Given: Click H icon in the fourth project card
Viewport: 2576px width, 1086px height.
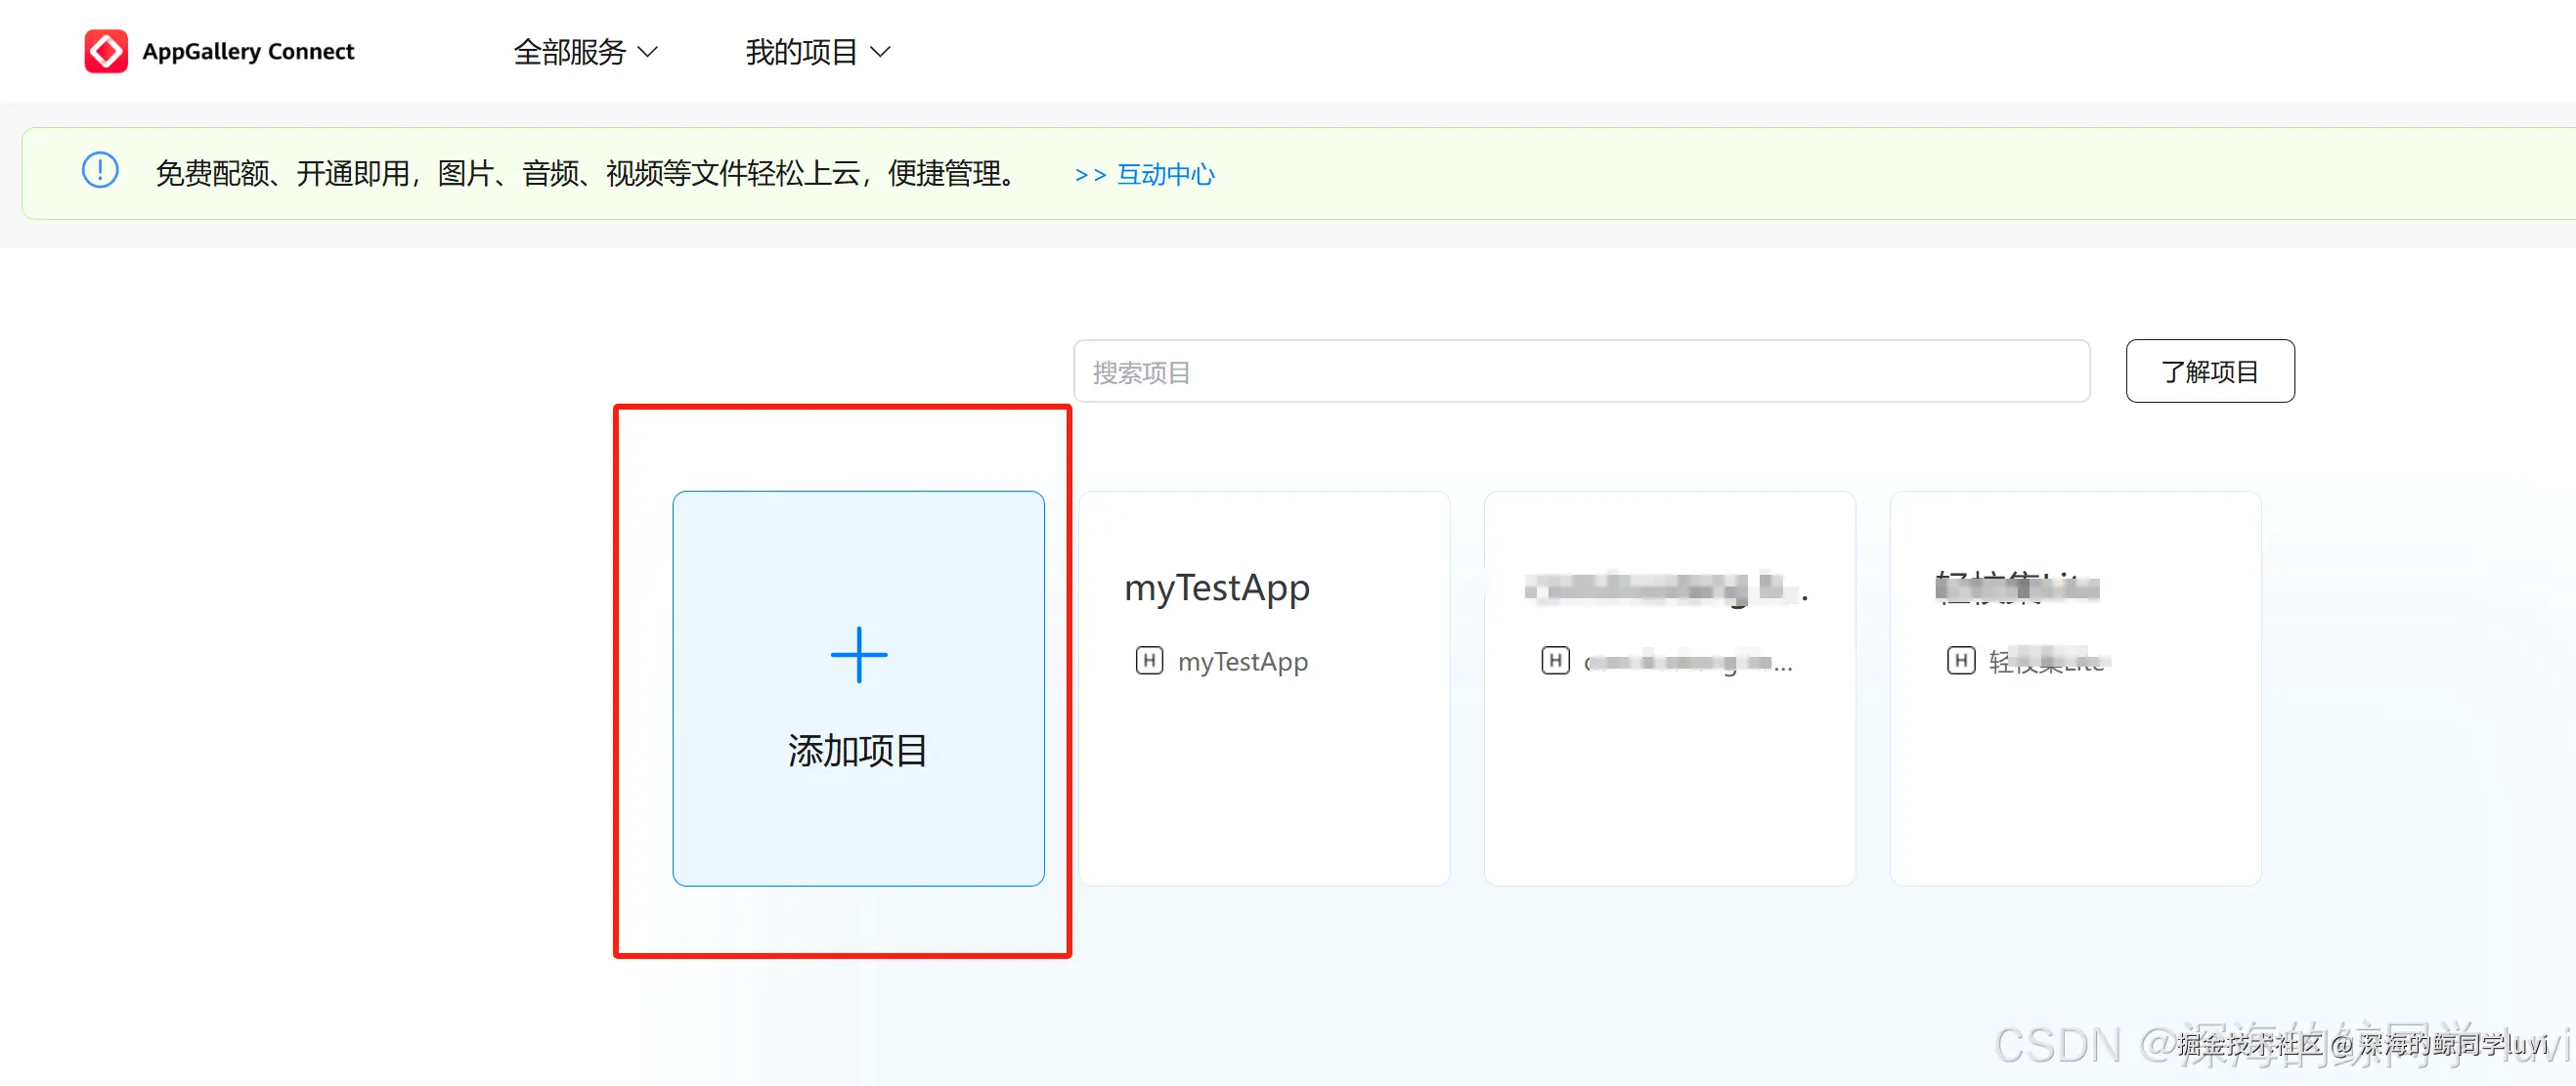Looking at the screenshot, I should pyautogui.click(x=1960, y=661).
